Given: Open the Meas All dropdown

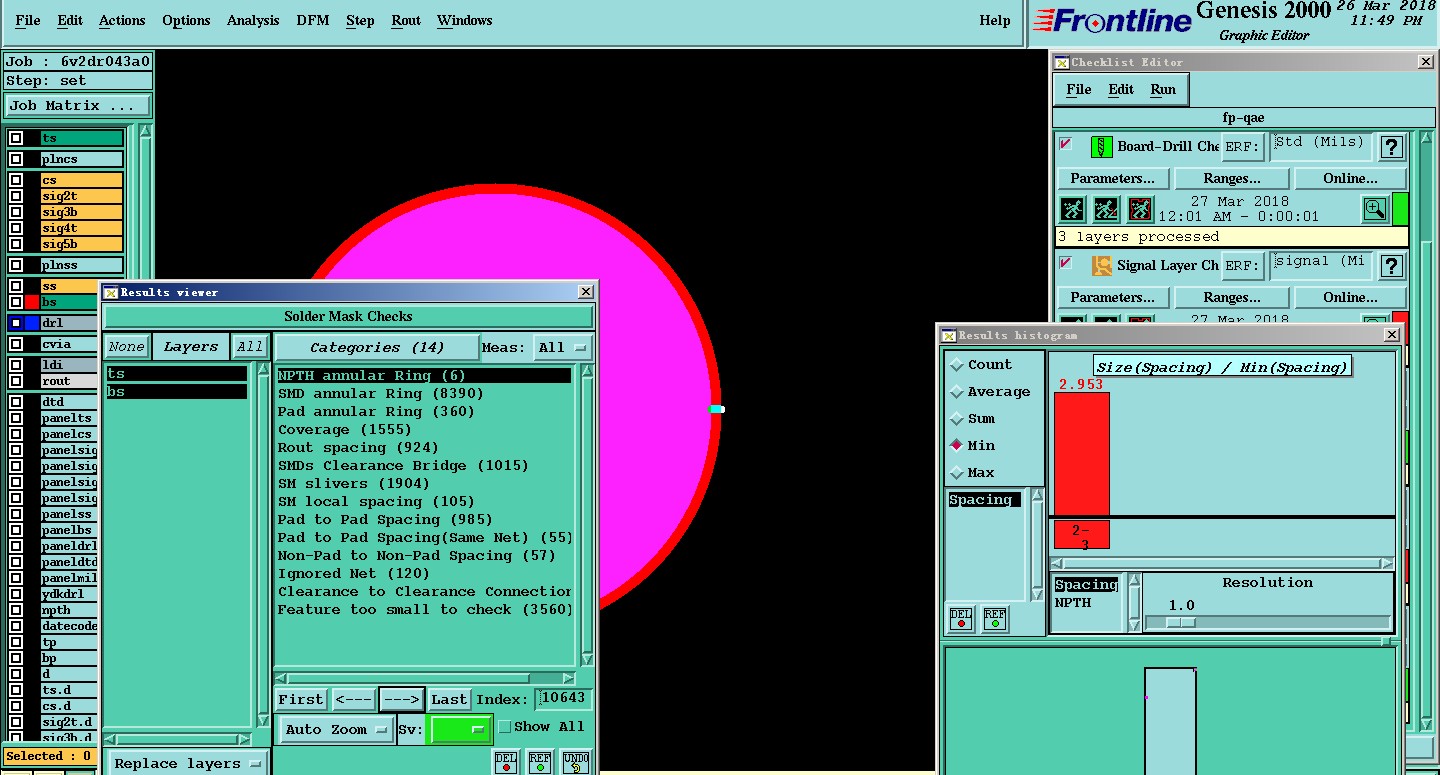Looking at the screenshot, I should [562, 348].
